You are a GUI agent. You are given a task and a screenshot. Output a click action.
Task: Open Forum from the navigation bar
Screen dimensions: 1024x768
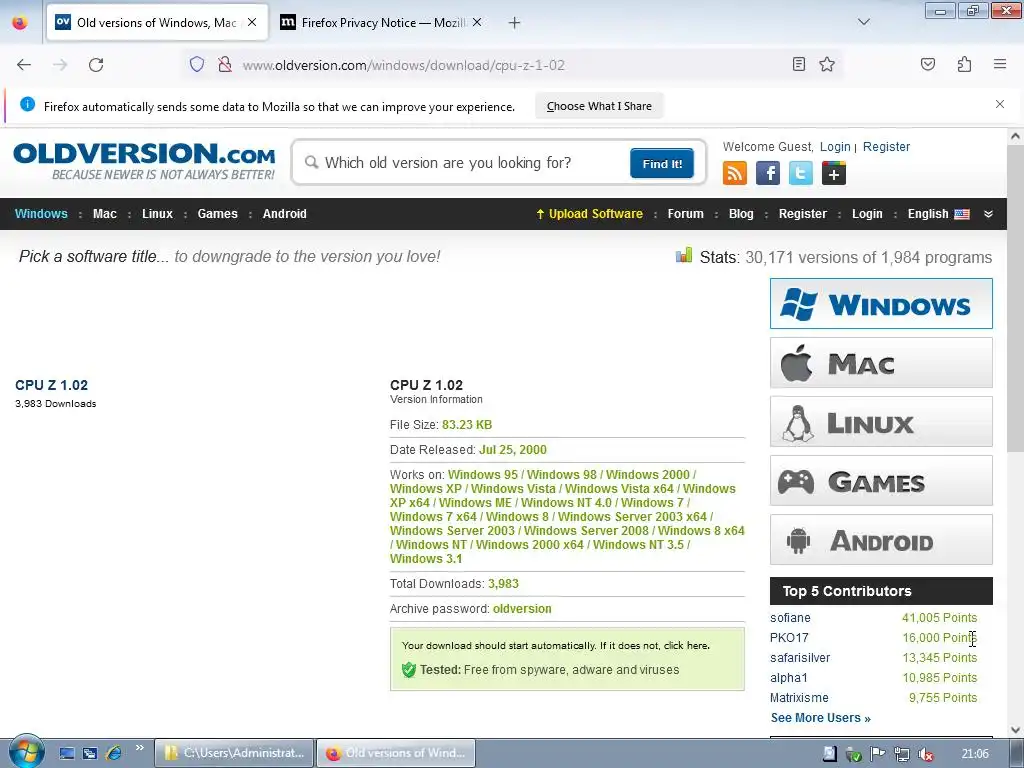[x=685, y=214]
